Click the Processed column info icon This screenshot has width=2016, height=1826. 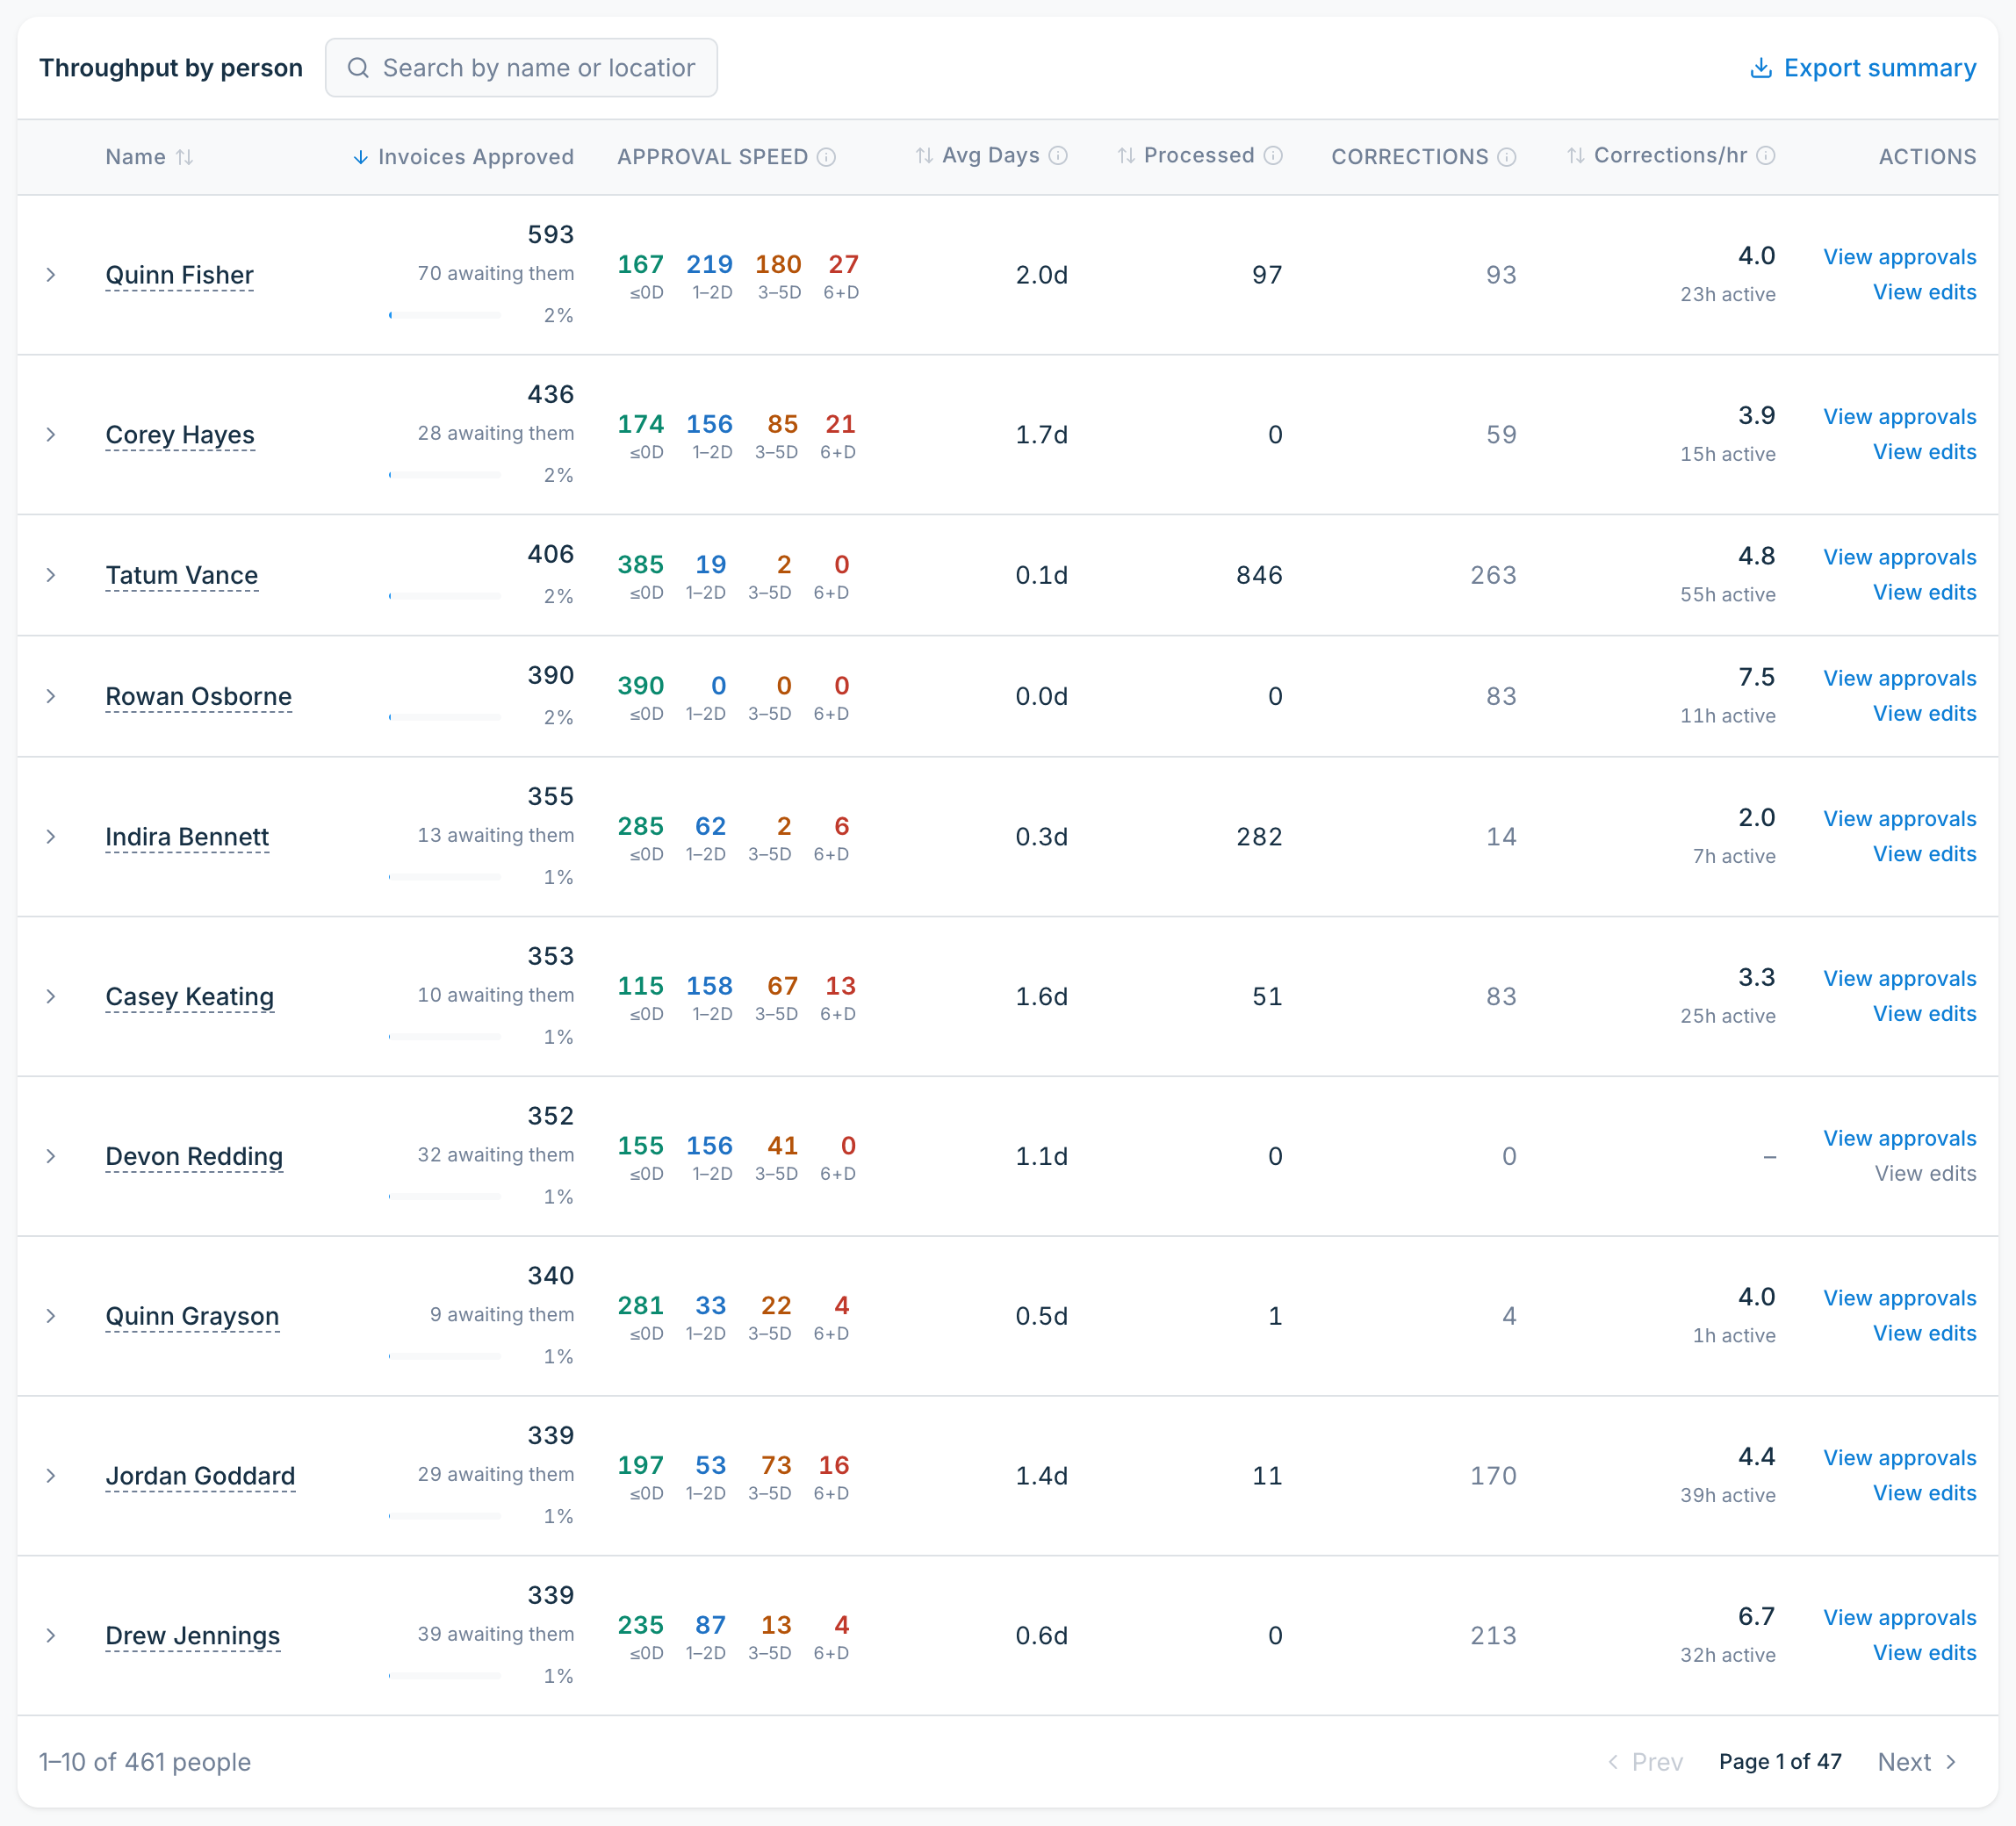pyautogui.click(x=1273, y=155)
